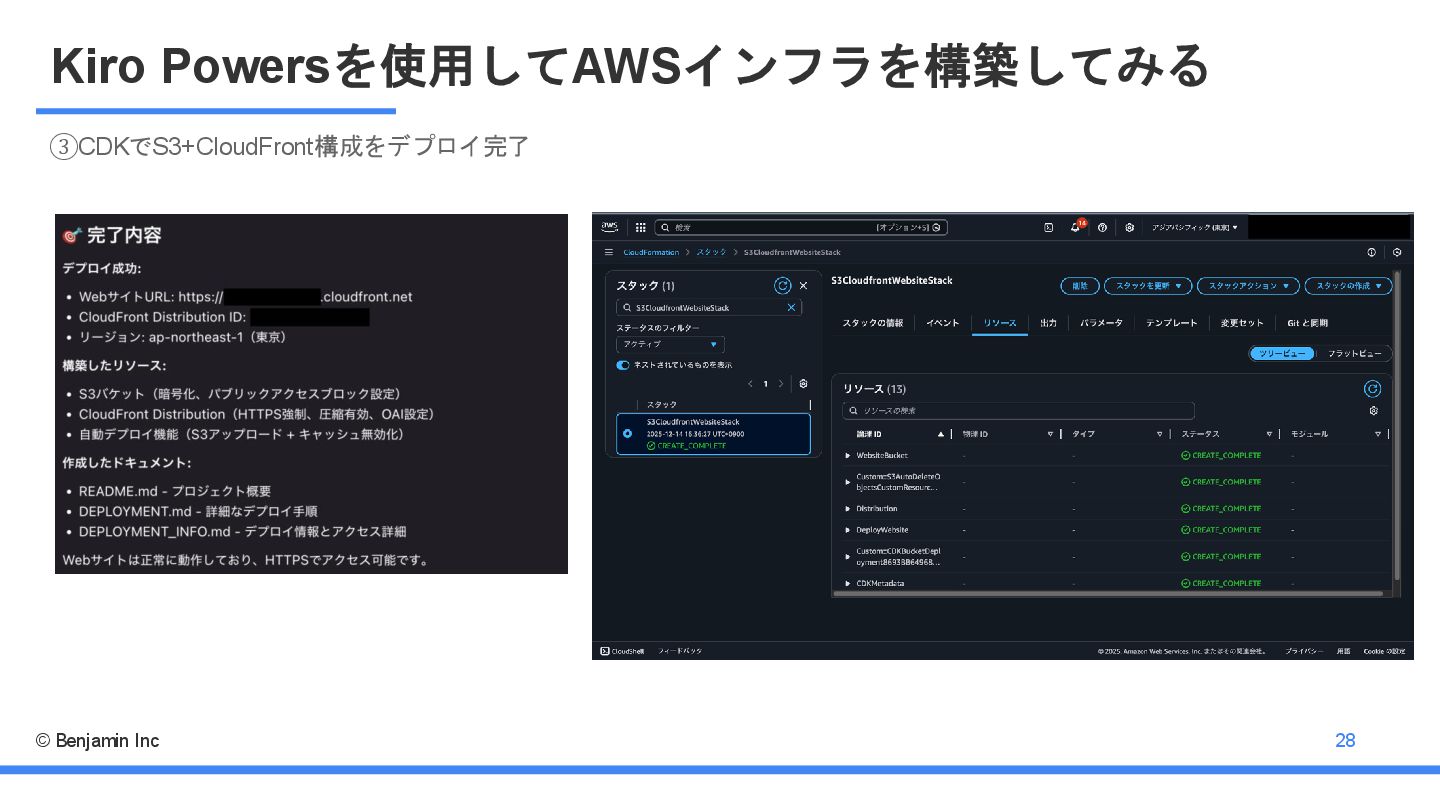Open the Asia Pacific (Tokyo) region selector
This screenshot has width=1440, height=811.
click(1194, 227)
